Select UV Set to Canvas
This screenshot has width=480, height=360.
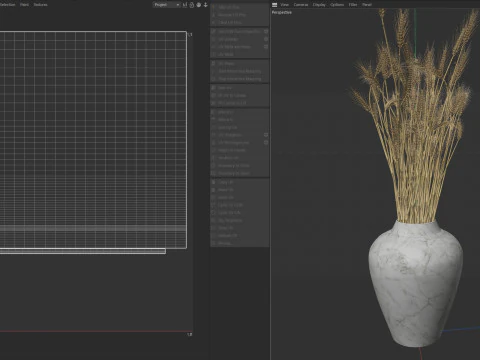[x=240, y=95]
